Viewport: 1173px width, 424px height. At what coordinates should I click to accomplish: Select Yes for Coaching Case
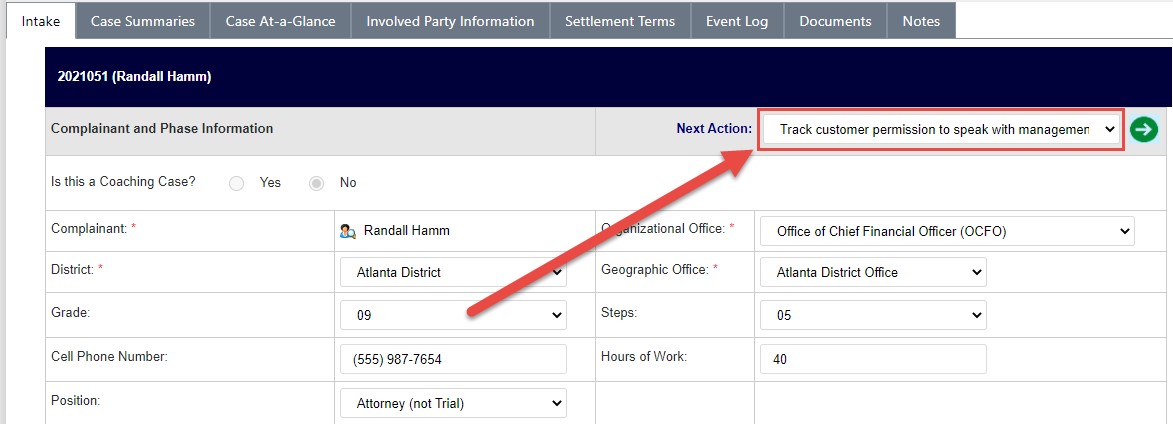[x=236, y=183]
